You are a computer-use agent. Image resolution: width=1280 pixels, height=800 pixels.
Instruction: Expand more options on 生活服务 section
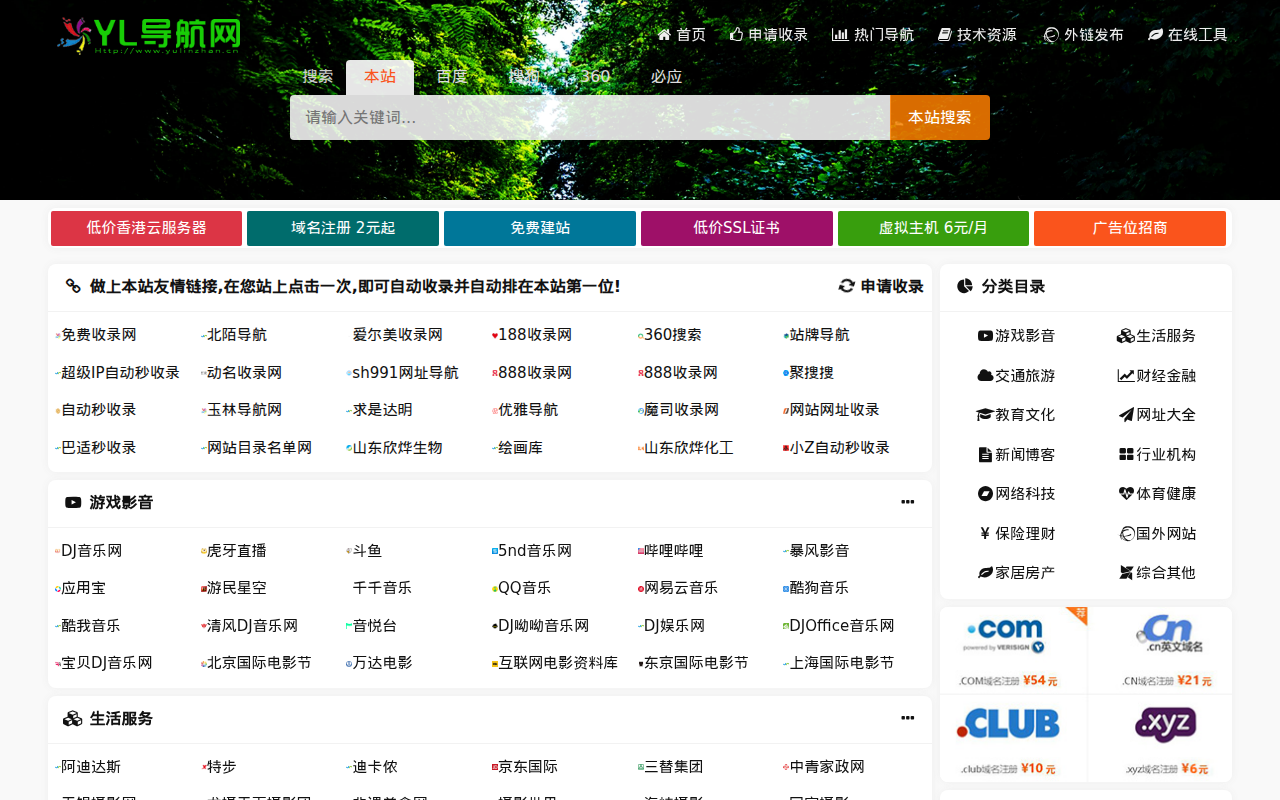(907, 717)
